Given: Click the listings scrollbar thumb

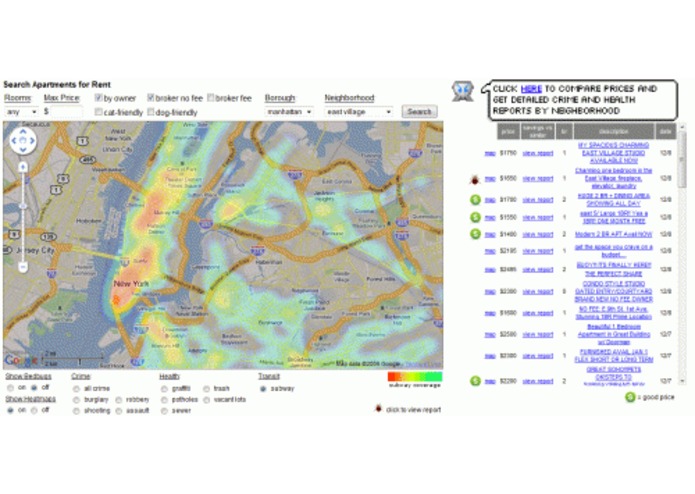Looking at the screenshot, I should click(x=682, y=157).
